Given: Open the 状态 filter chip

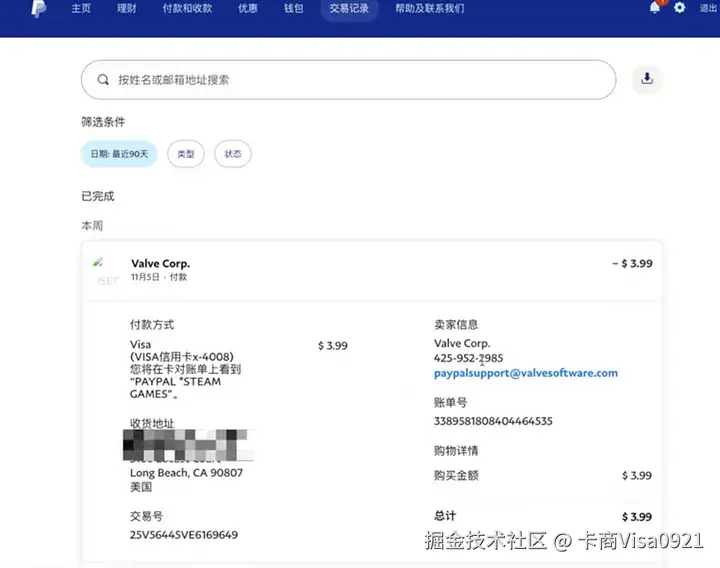Looking at the screenshot, I should click(233, 154).
